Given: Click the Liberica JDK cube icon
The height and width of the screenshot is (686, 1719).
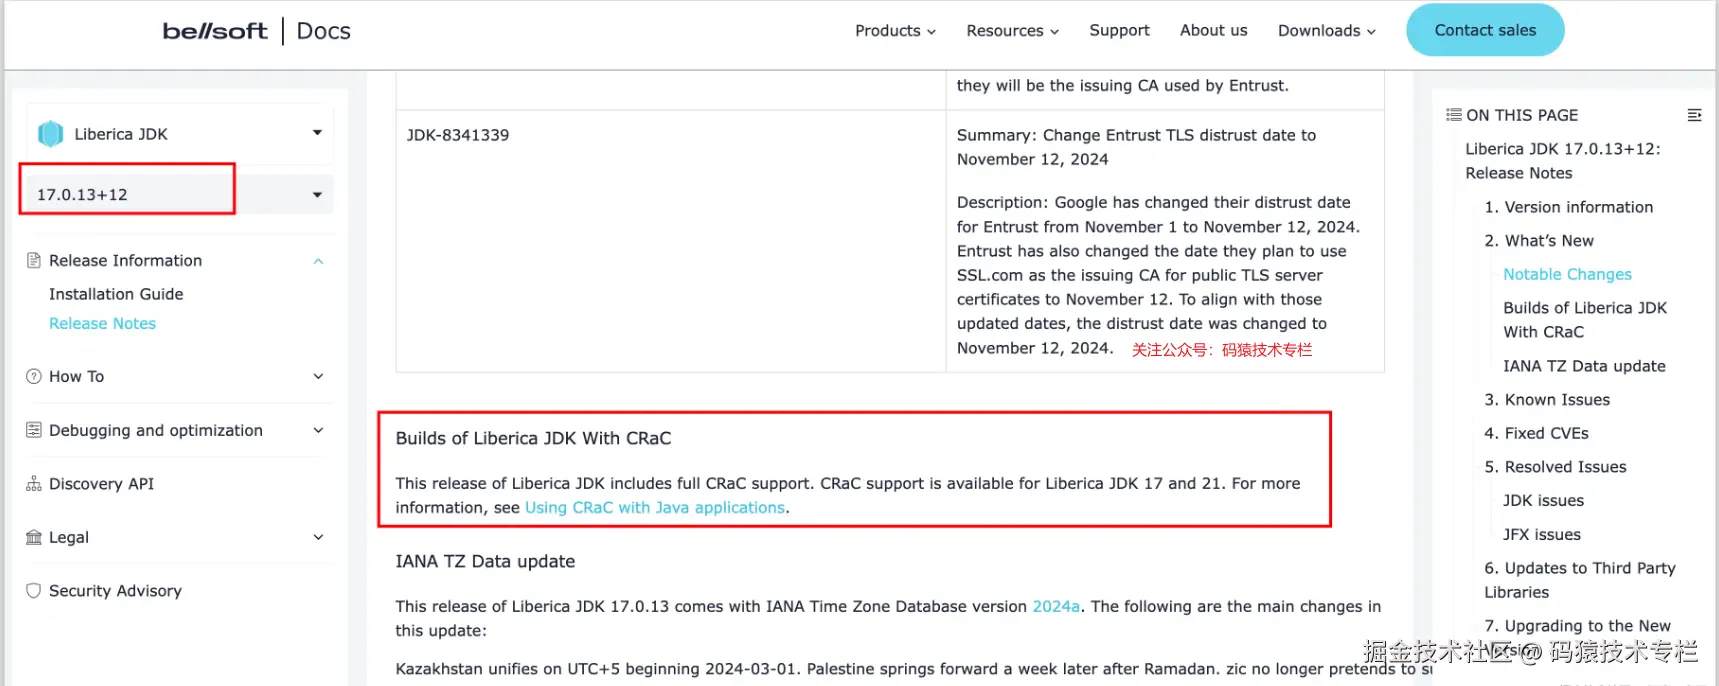Looking at the screenshot, I should click(x=50, y=134).
